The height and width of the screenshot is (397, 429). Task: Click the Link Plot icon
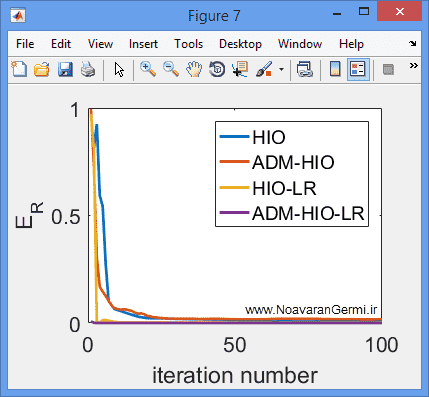point(305,70)
